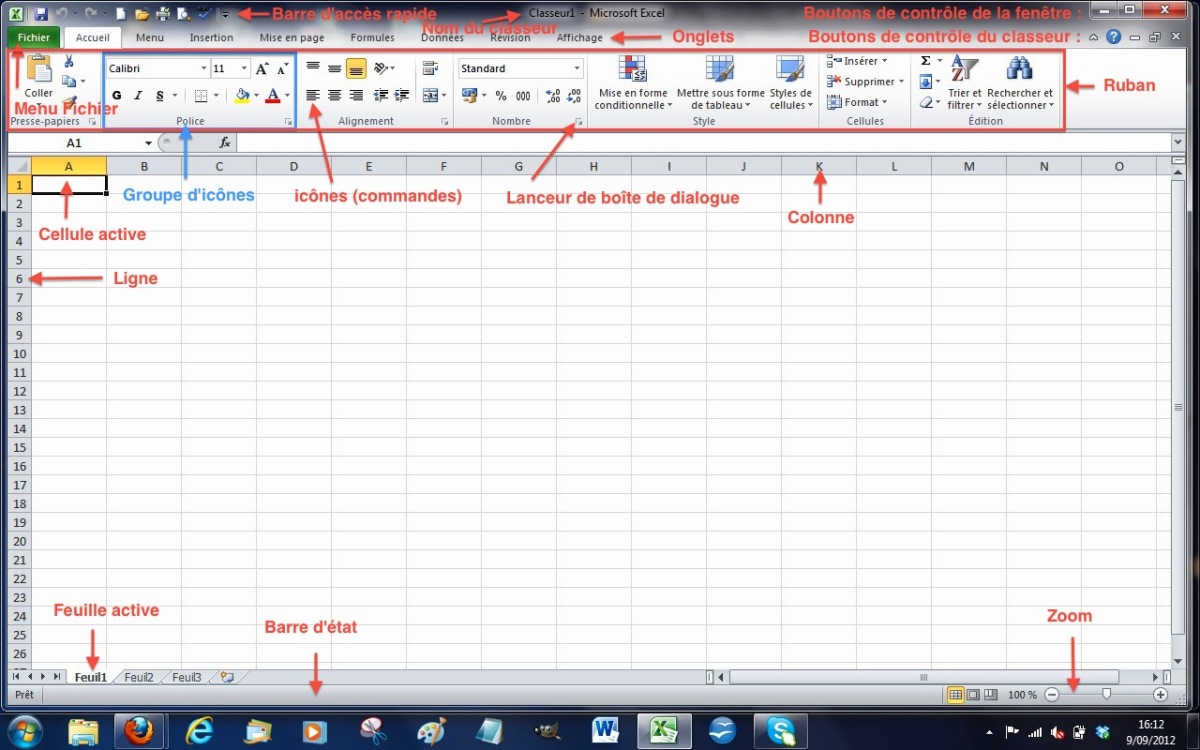Save the workbook from the quick access toolbar
1200x750 pixels.
(x=41, y=14)
